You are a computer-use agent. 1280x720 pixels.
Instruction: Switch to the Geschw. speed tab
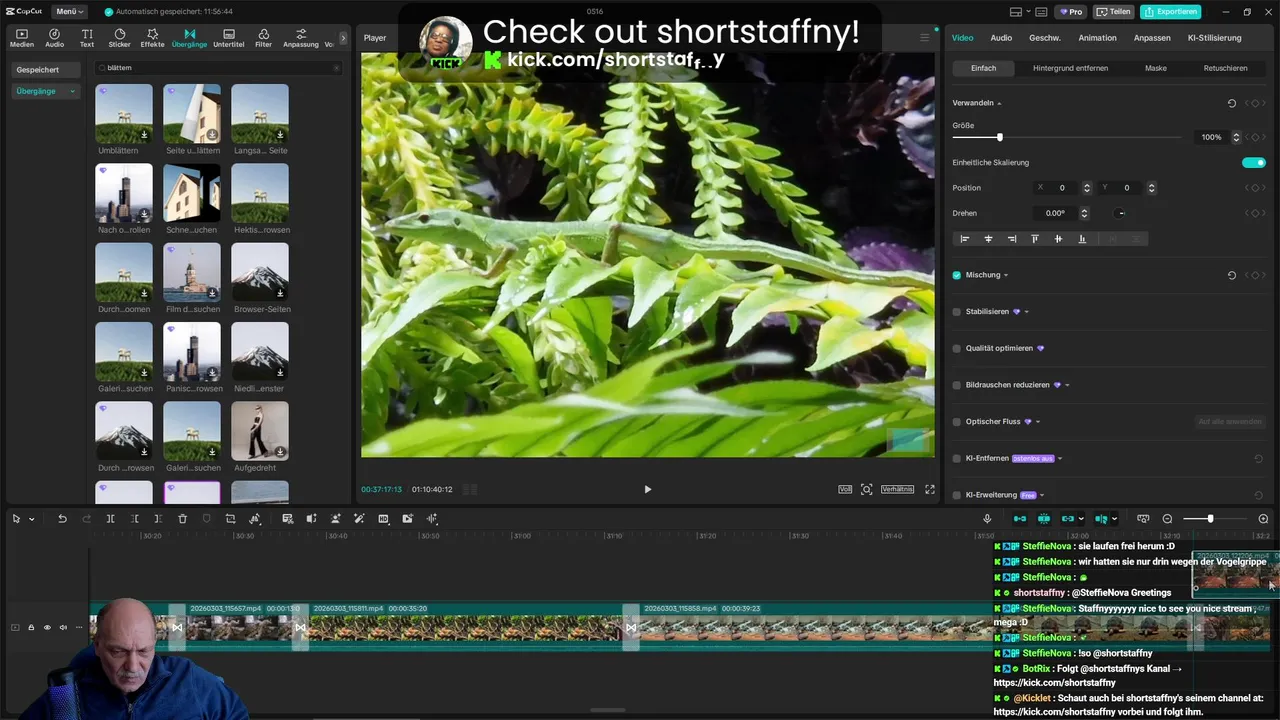(1045, 38)
